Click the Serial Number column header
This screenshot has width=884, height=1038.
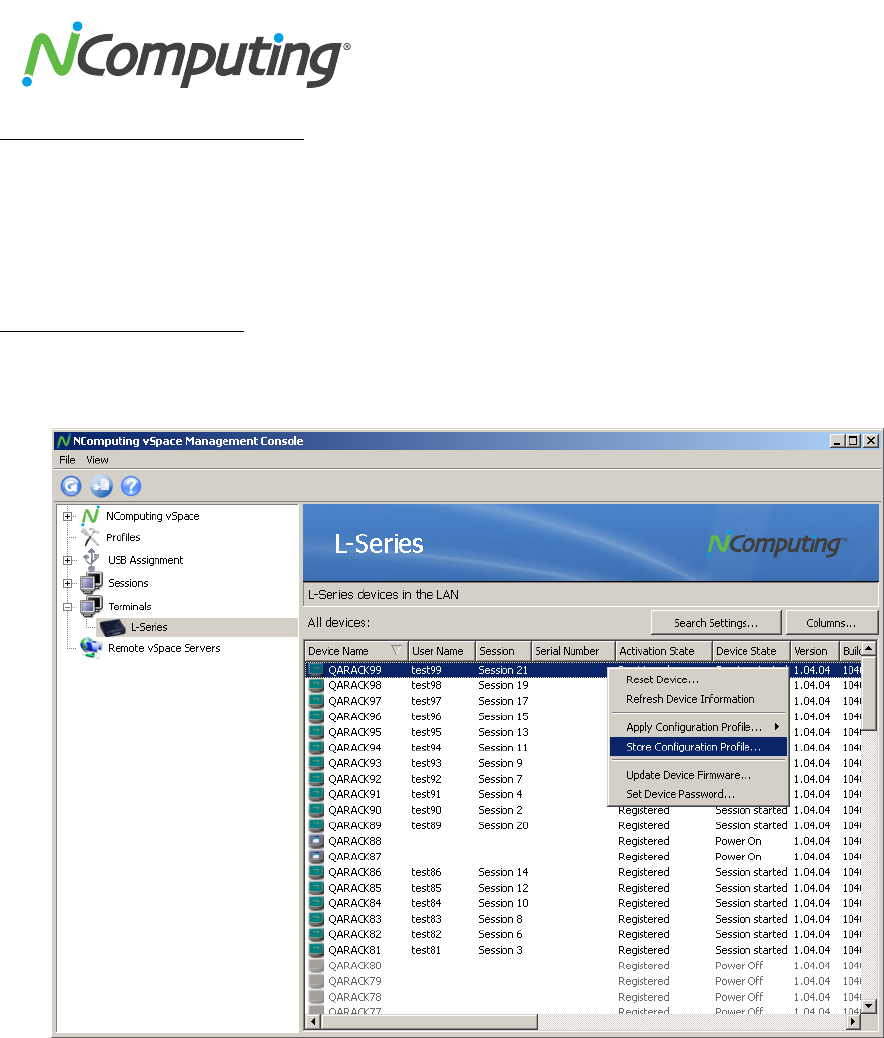[x=573, y=651]
